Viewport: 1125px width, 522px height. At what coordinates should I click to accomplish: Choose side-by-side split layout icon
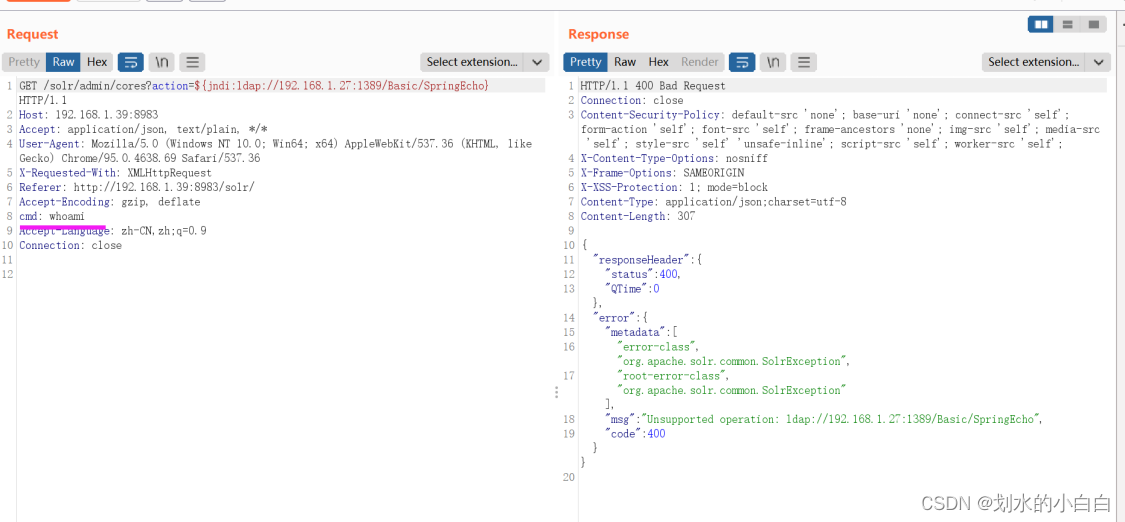point(1040,24)
